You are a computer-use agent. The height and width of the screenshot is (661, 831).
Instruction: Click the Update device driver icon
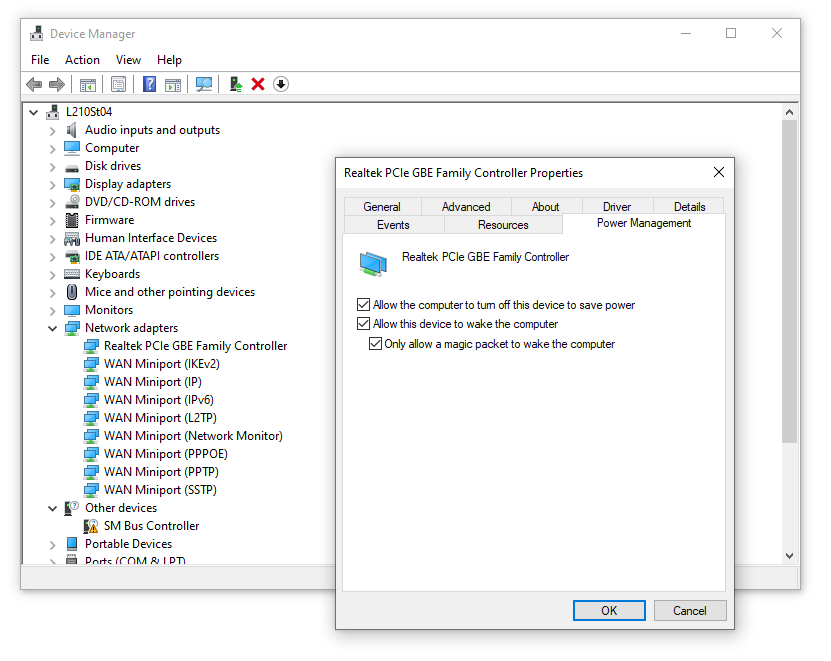235,84
